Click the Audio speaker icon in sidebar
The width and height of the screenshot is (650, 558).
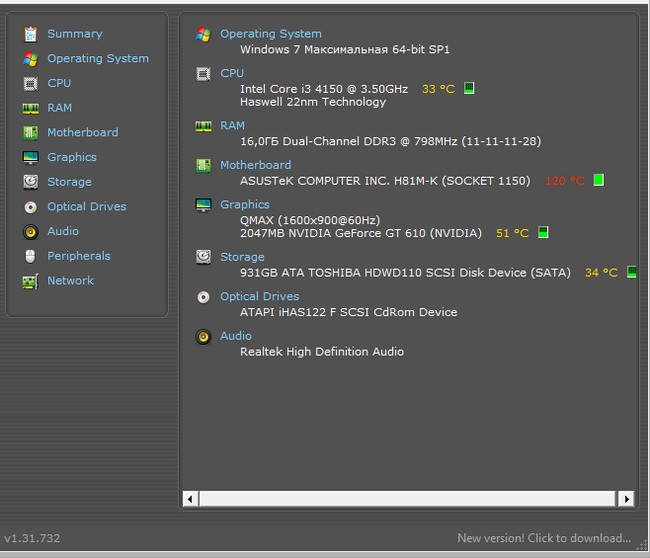(x=30, y=232)
